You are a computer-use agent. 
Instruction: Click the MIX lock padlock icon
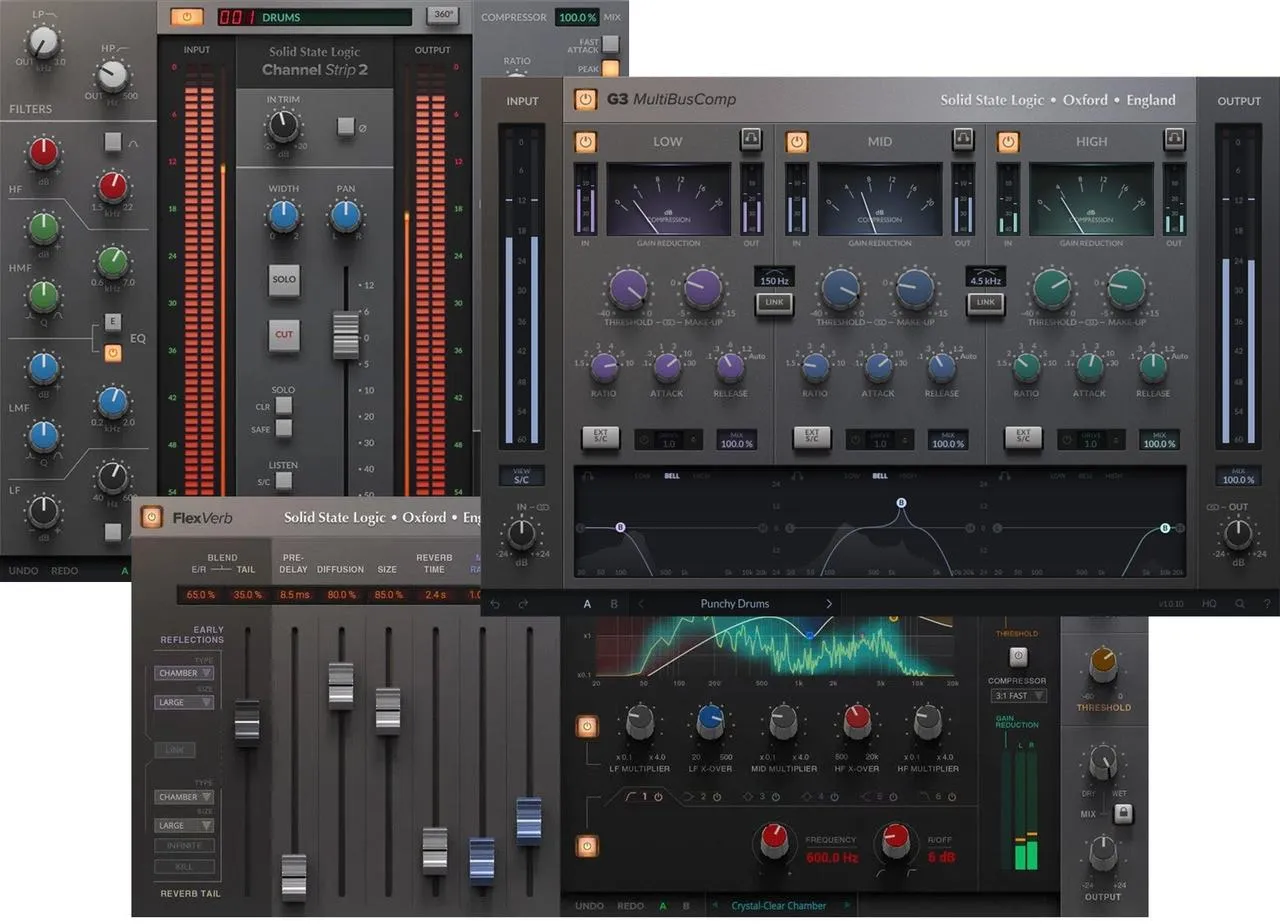click(1123, 814)
